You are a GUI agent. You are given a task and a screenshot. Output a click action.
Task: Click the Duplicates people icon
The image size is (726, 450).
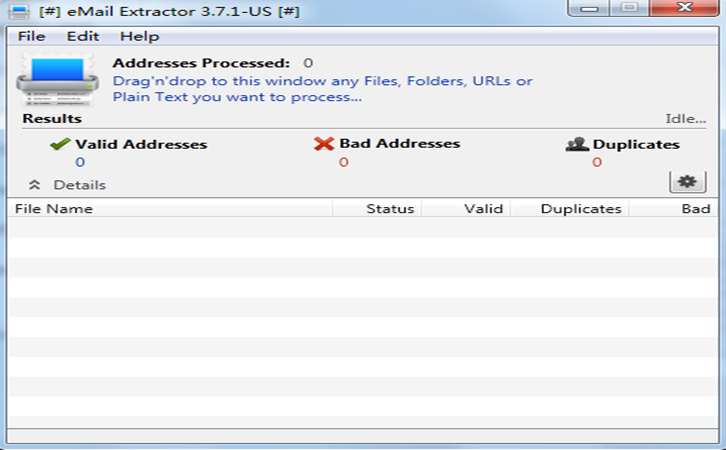pyautogui.click(x=577, y=144)
